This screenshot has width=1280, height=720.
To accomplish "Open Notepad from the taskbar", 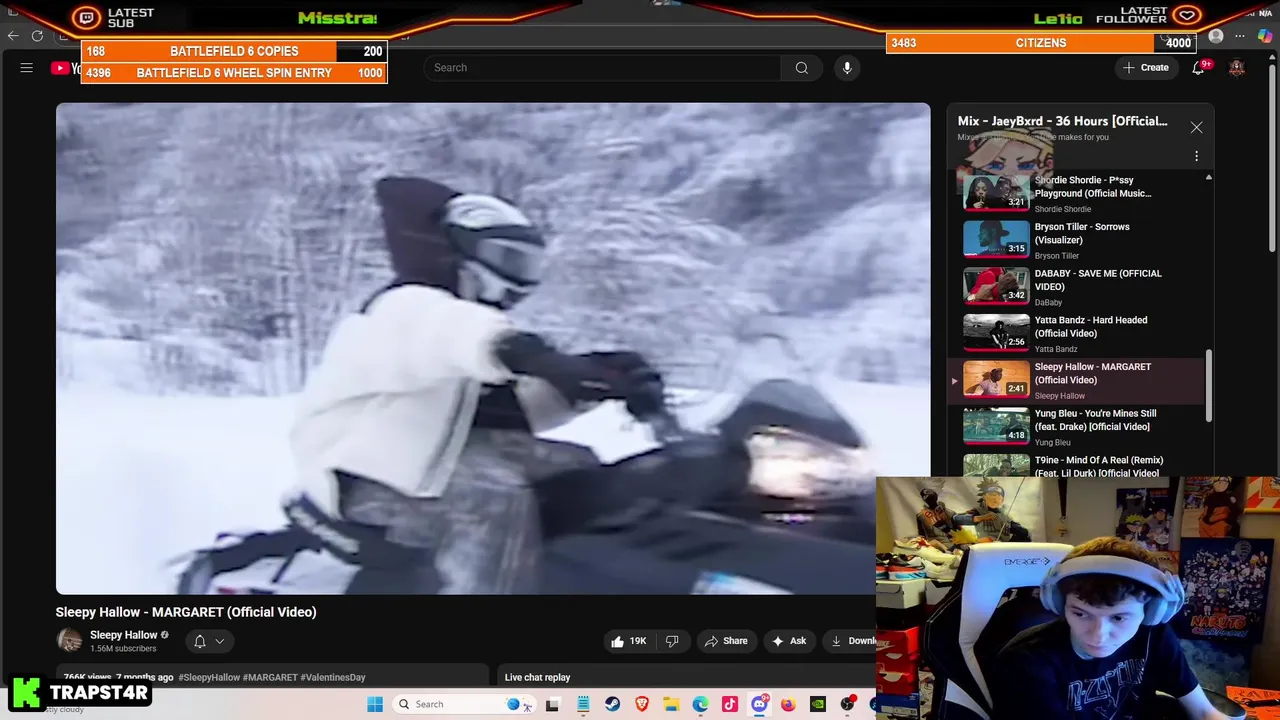I will coord(583,704).
